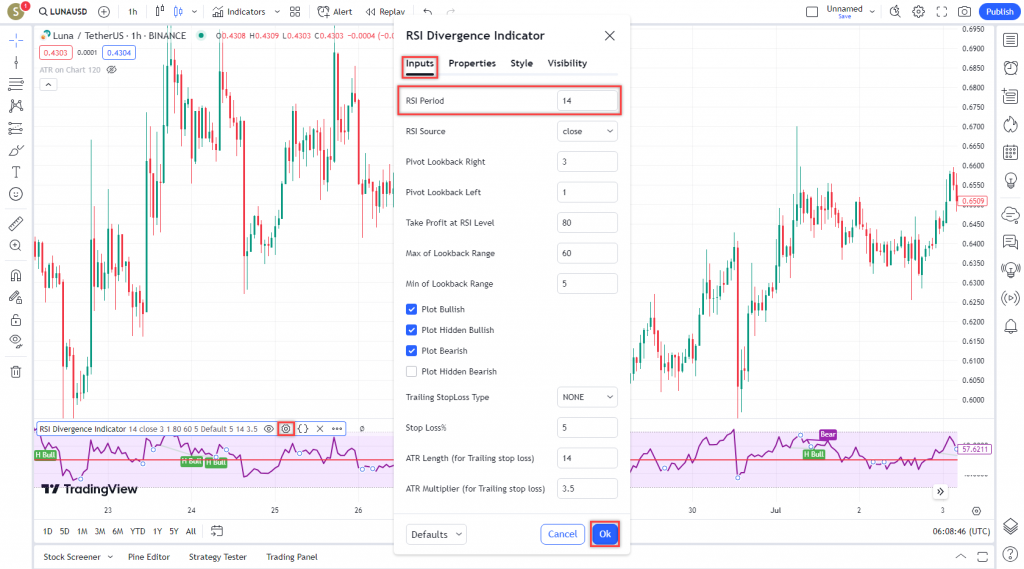
Task: Select the crosshair cursor tool
Action: point(16,41)
